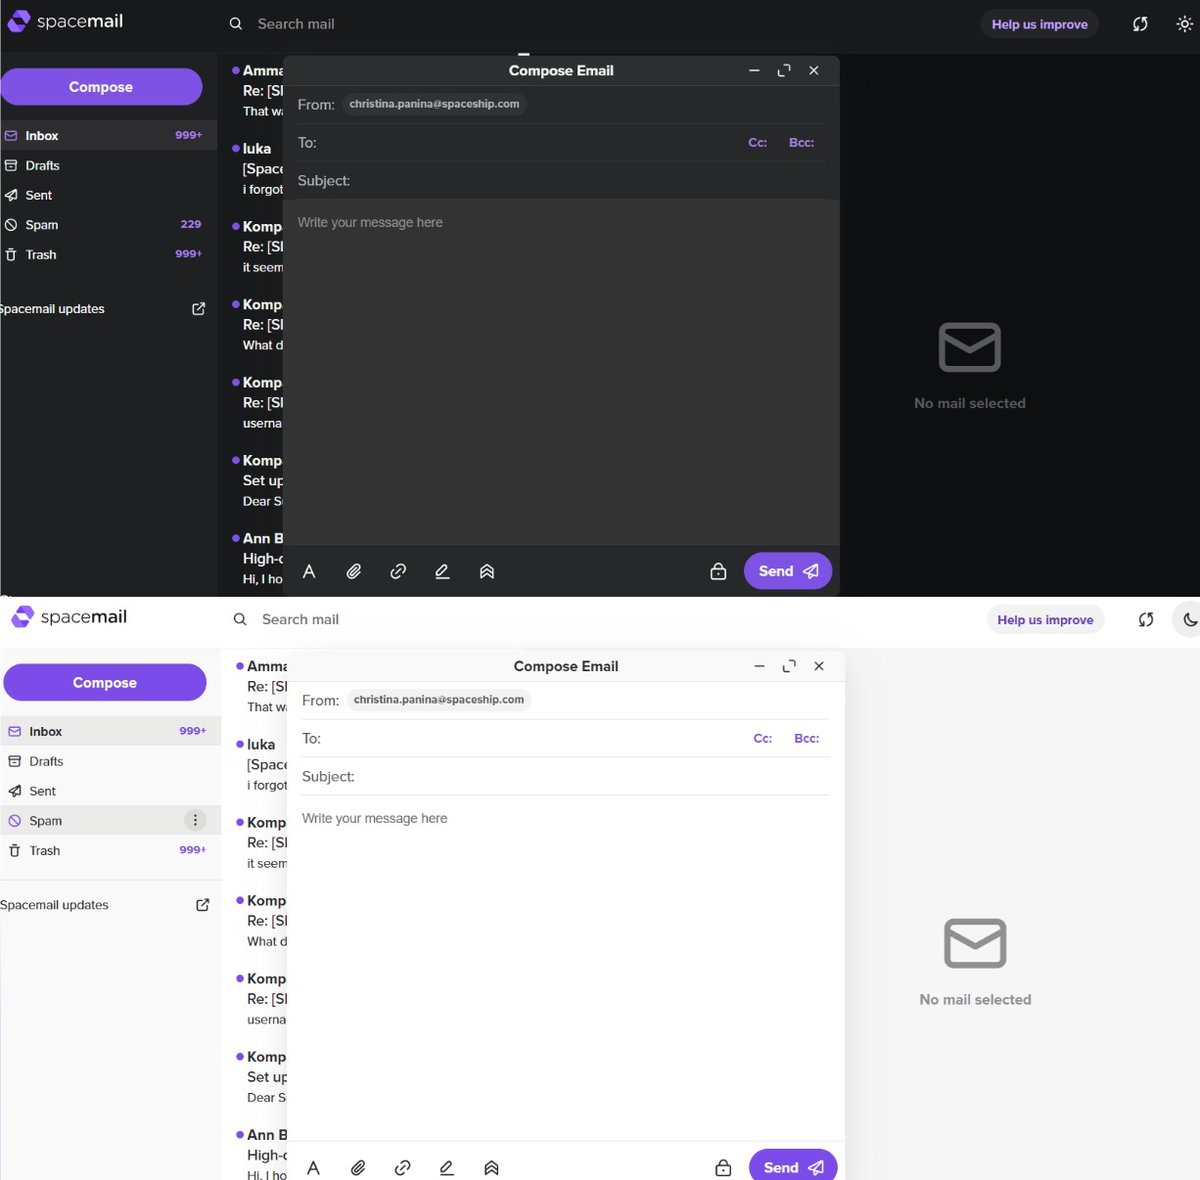
Task: Open Trash folder in light theme
Action: click(108, 851)
